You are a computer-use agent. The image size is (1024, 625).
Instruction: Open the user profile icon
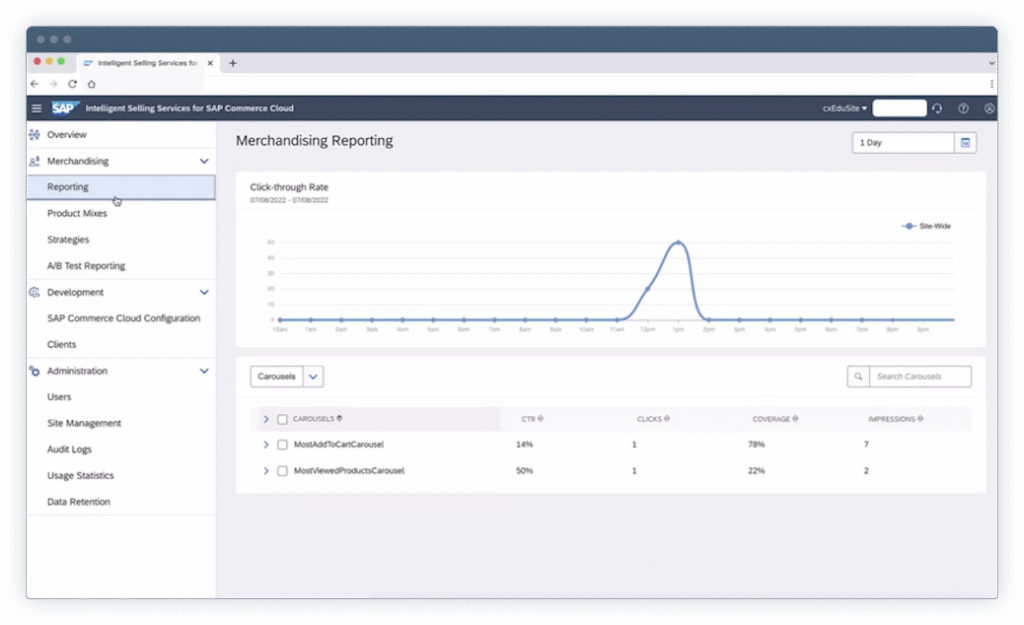[989, 108]
